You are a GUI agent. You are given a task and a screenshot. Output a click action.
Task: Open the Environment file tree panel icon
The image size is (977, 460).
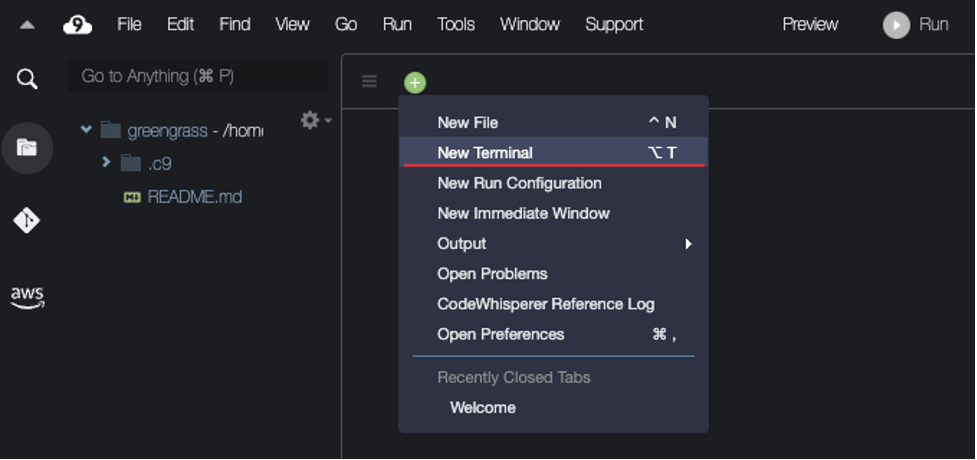click(x=27, y=148)
